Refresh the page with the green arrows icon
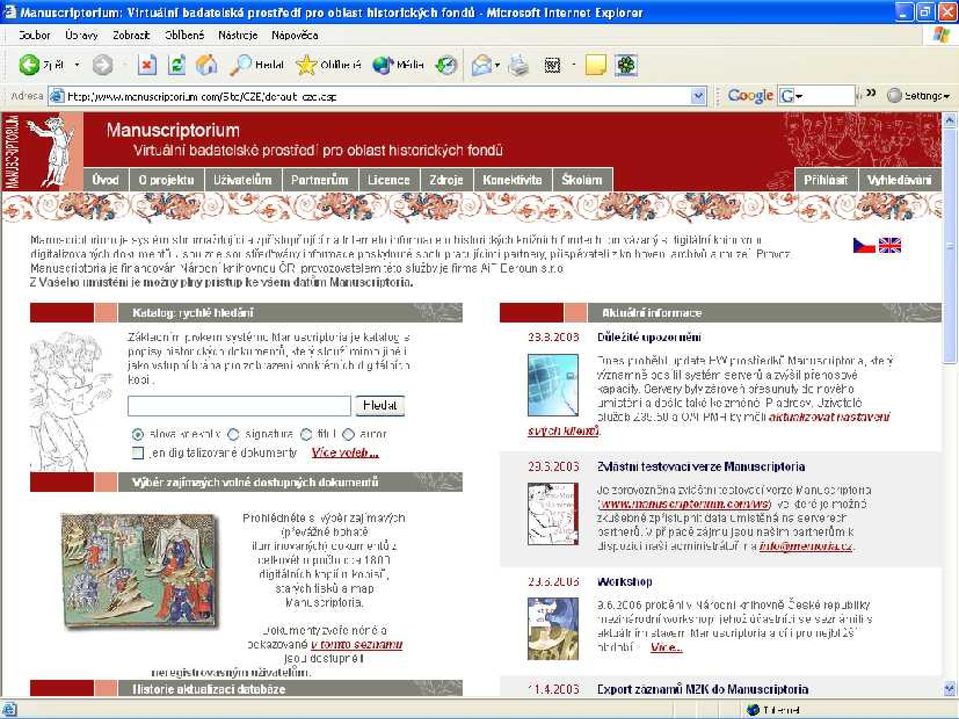 tap(177, 65)
